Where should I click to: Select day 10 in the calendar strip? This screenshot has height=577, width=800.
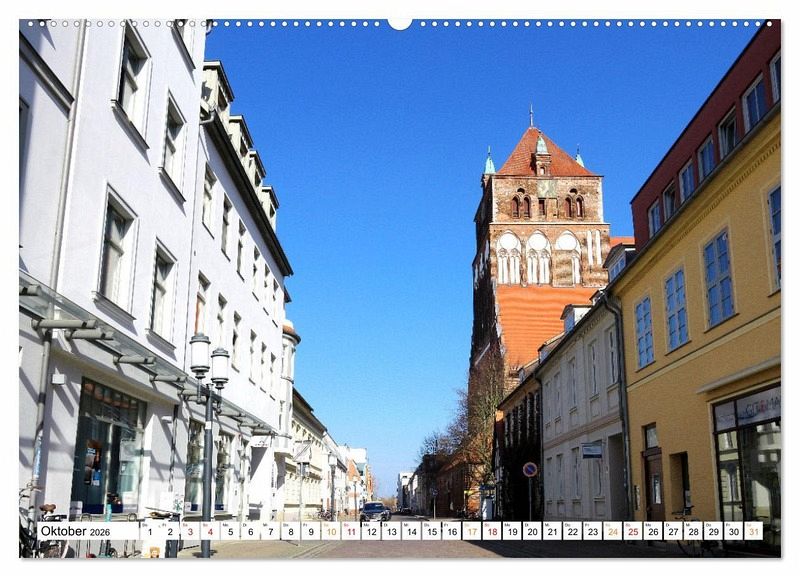[331, 531]
